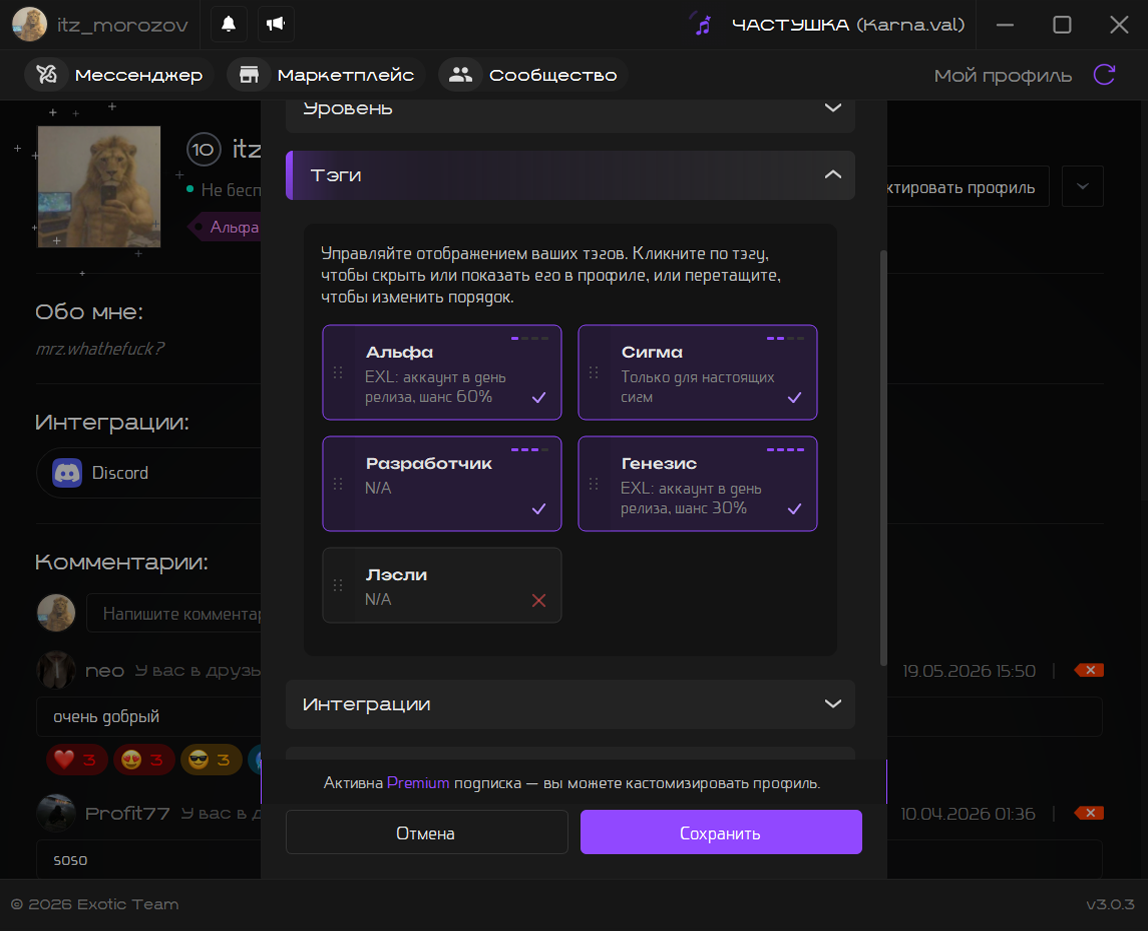Click the heart-eyes emoji reaction
The height and width of the screenshot is (931, 1148).
144,760
